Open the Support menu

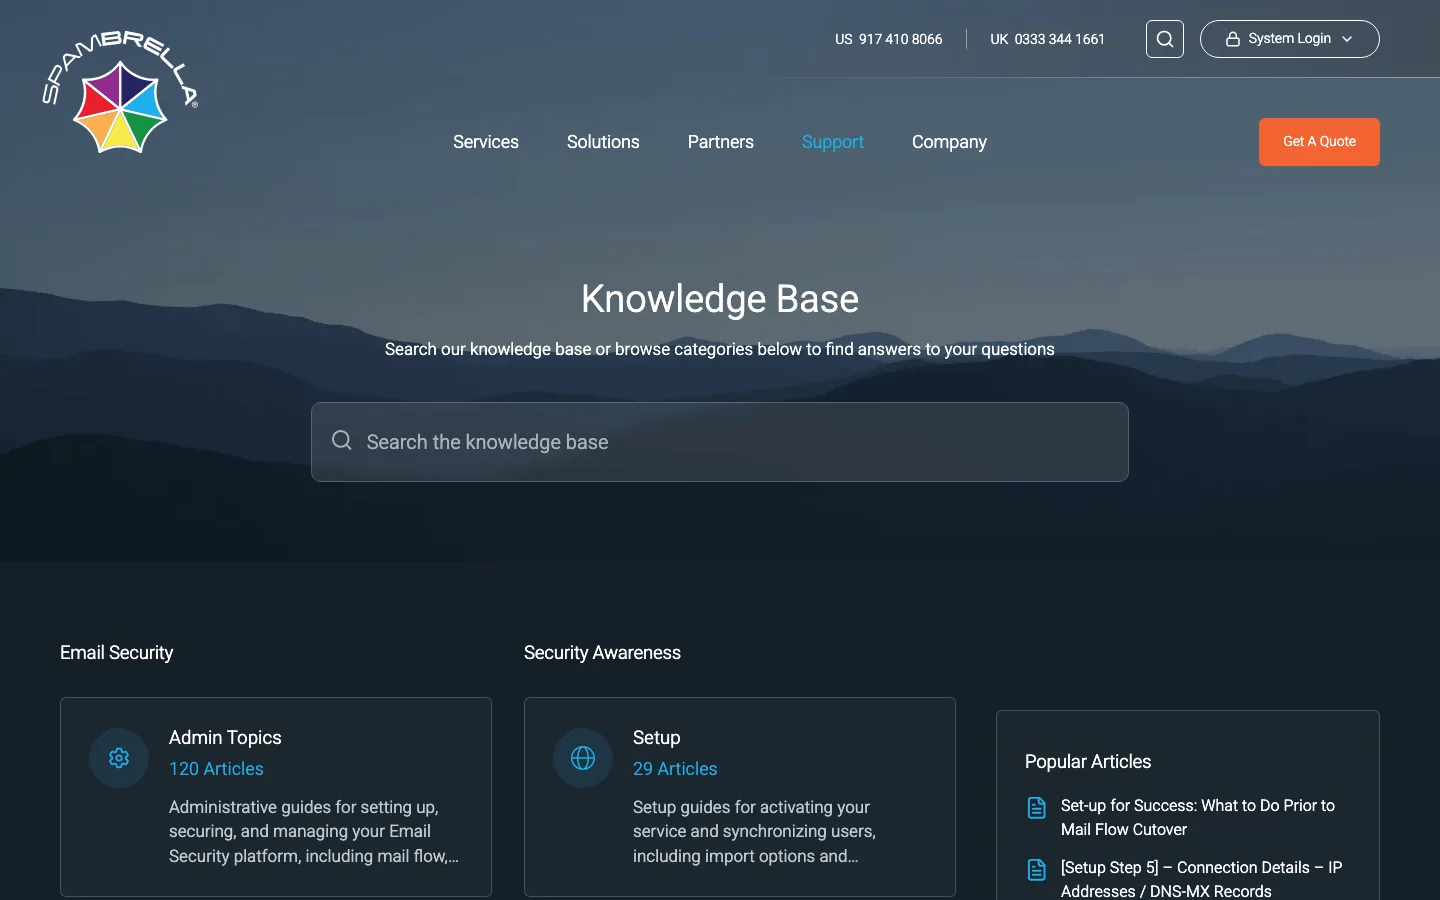833,142
